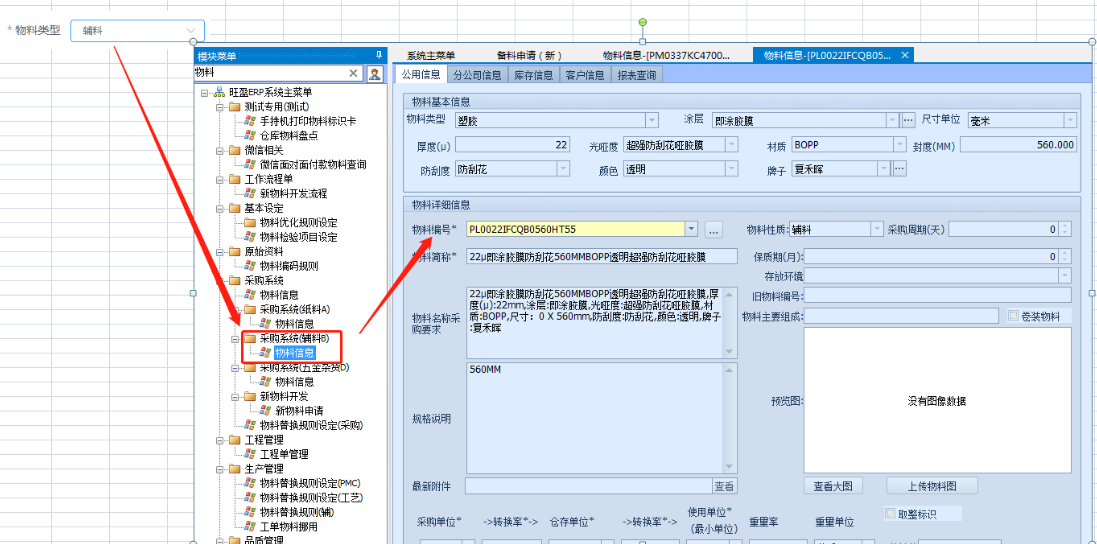The width and height of the screenshot is (1097, 544).
Task: Click the icon of 物料信息 under 采购系统(五金杂货D)
Action: (265, 382)
